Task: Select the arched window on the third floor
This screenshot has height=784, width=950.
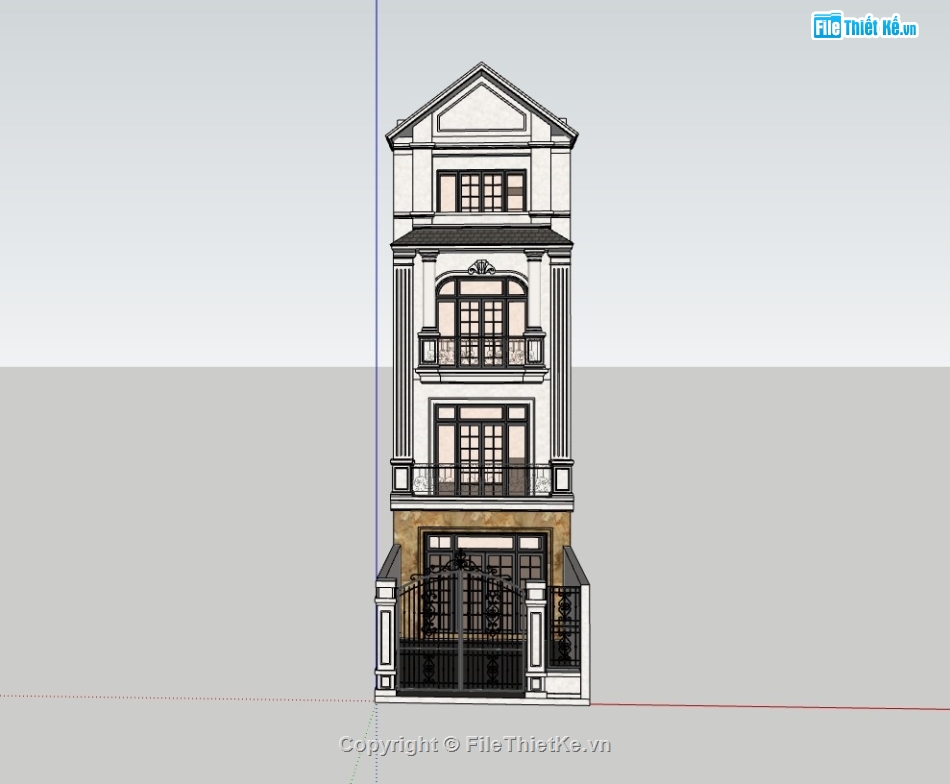Action: click(x=482, y=321)
